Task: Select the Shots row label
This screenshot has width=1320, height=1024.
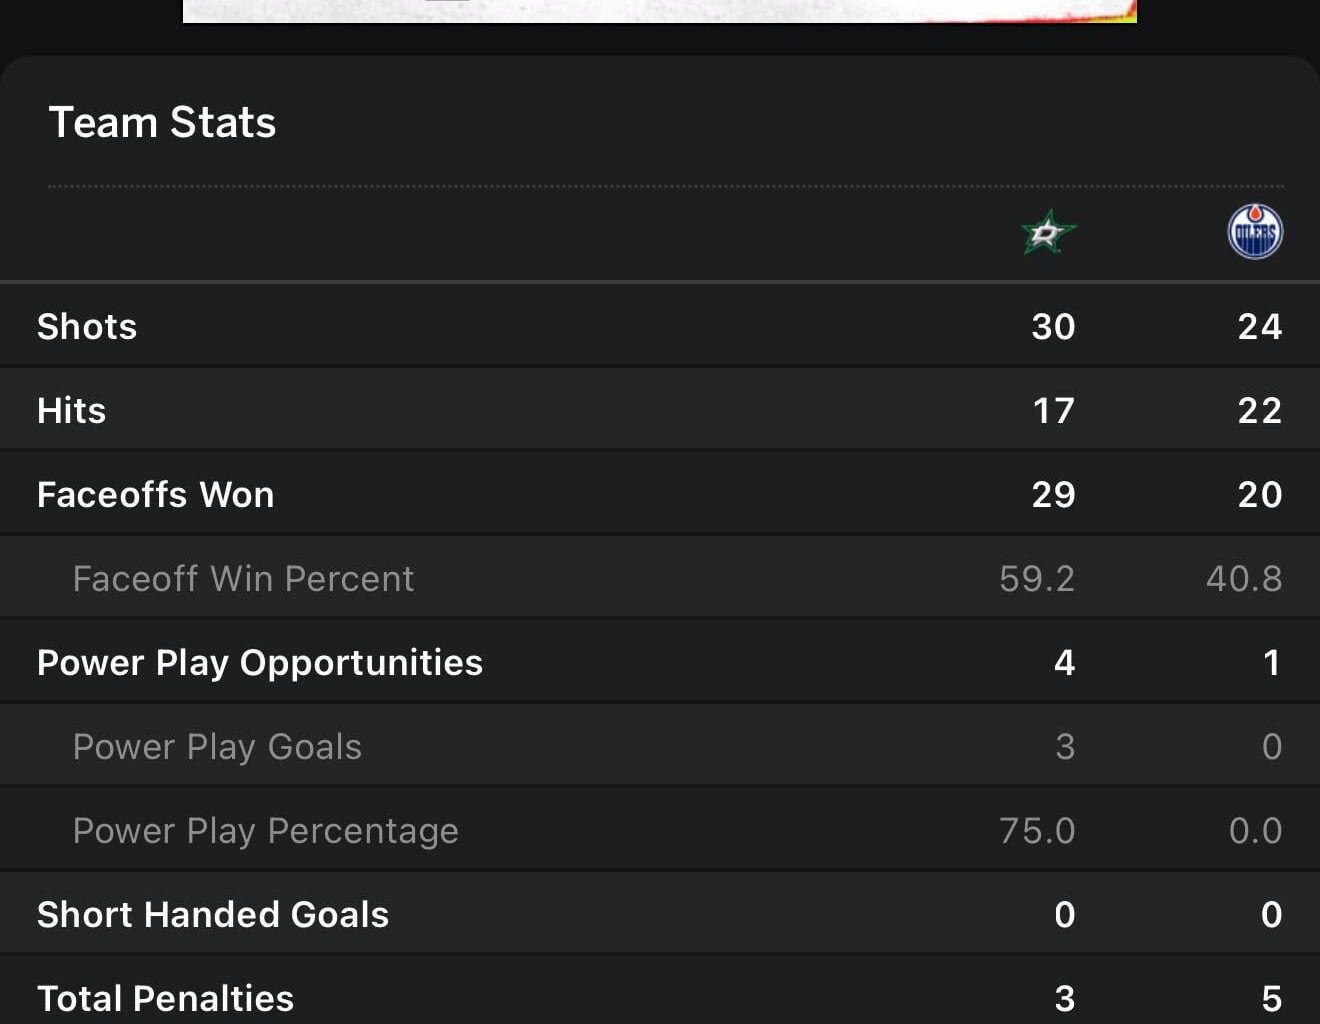Action: [87, 327]
